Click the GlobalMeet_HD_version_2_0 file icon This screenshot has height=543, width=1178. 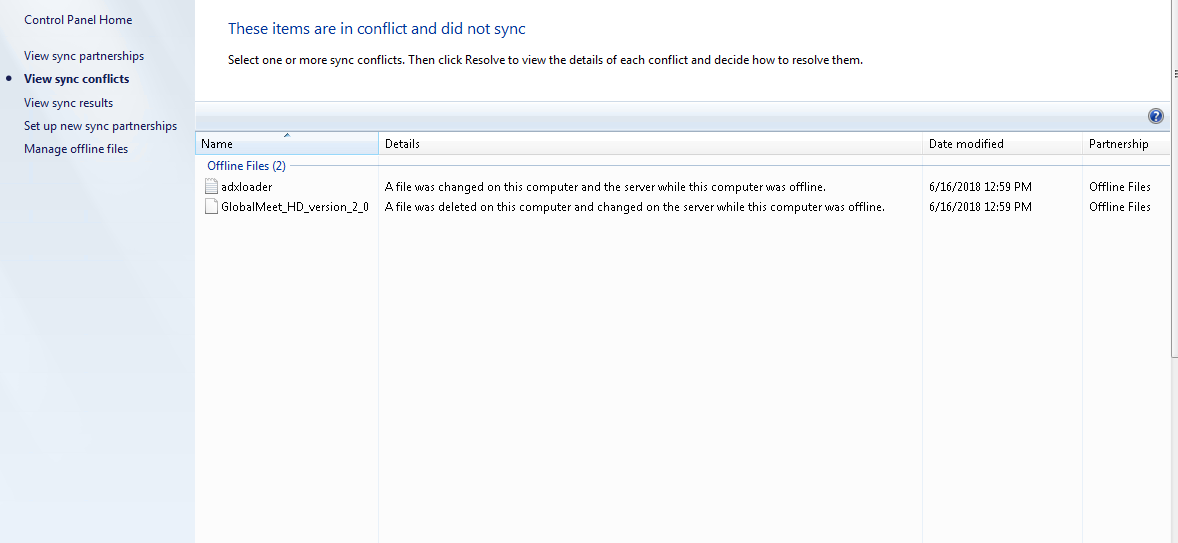point(211,207)
